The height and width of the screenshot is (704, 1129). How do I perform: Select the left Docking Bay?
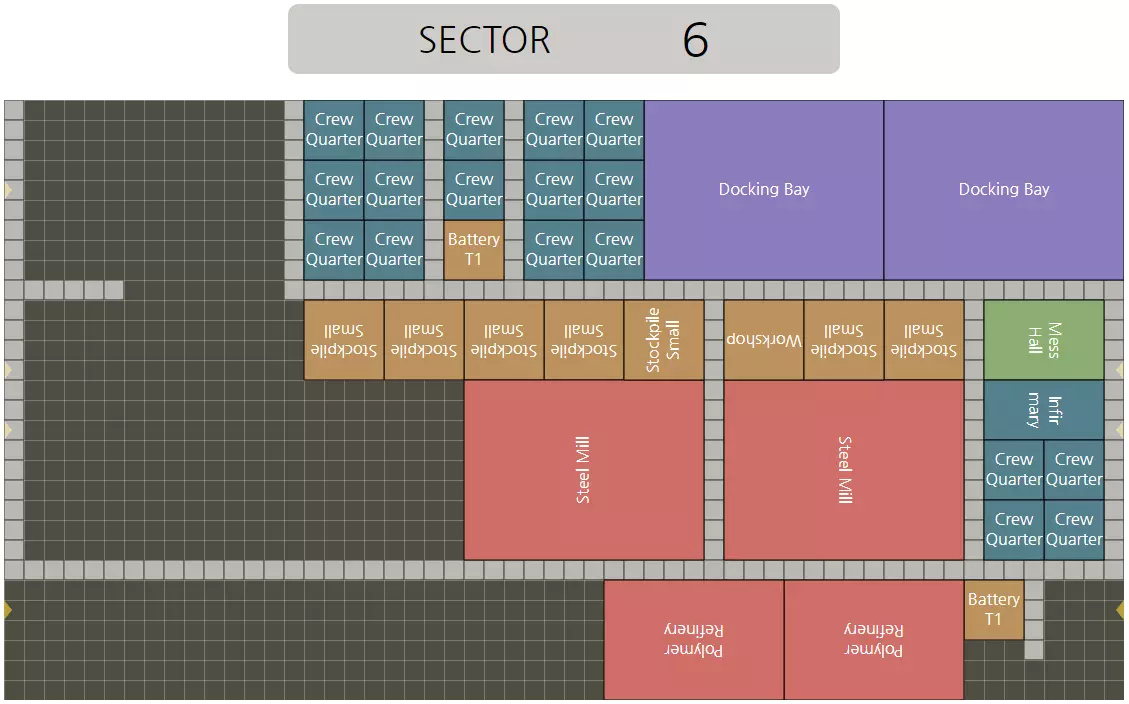pyautogui.click(x=764, y=189)
